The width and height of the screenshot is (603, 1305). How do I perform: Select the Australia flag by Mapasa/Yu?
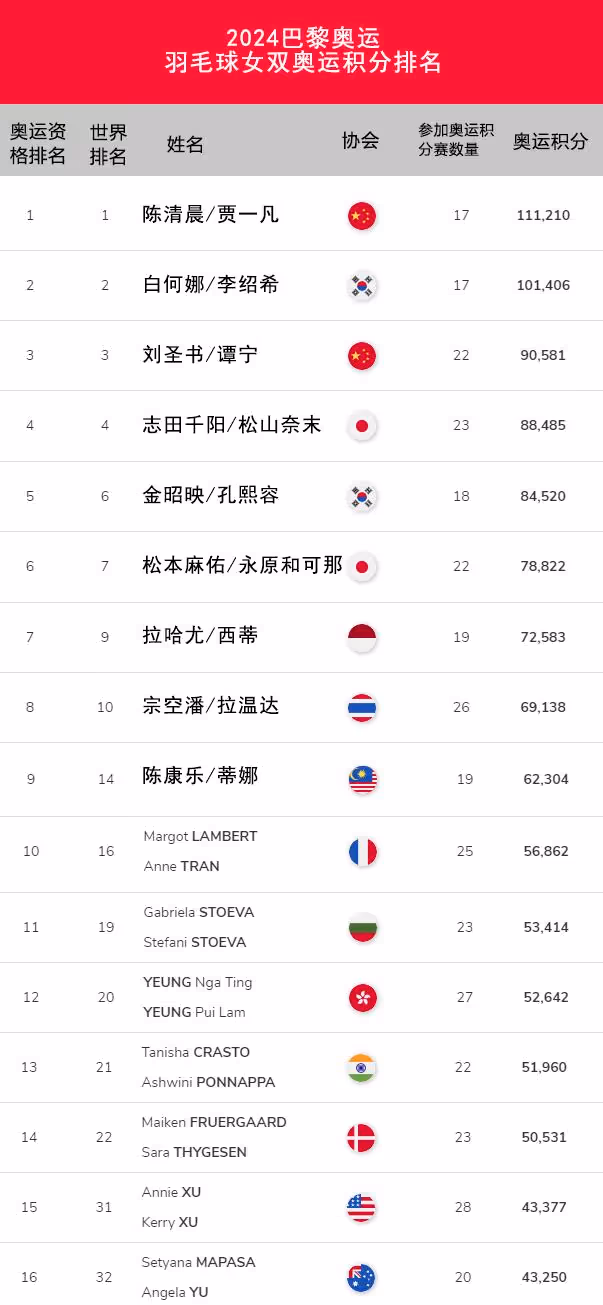pyautogui.click(x=361, y=1277)
